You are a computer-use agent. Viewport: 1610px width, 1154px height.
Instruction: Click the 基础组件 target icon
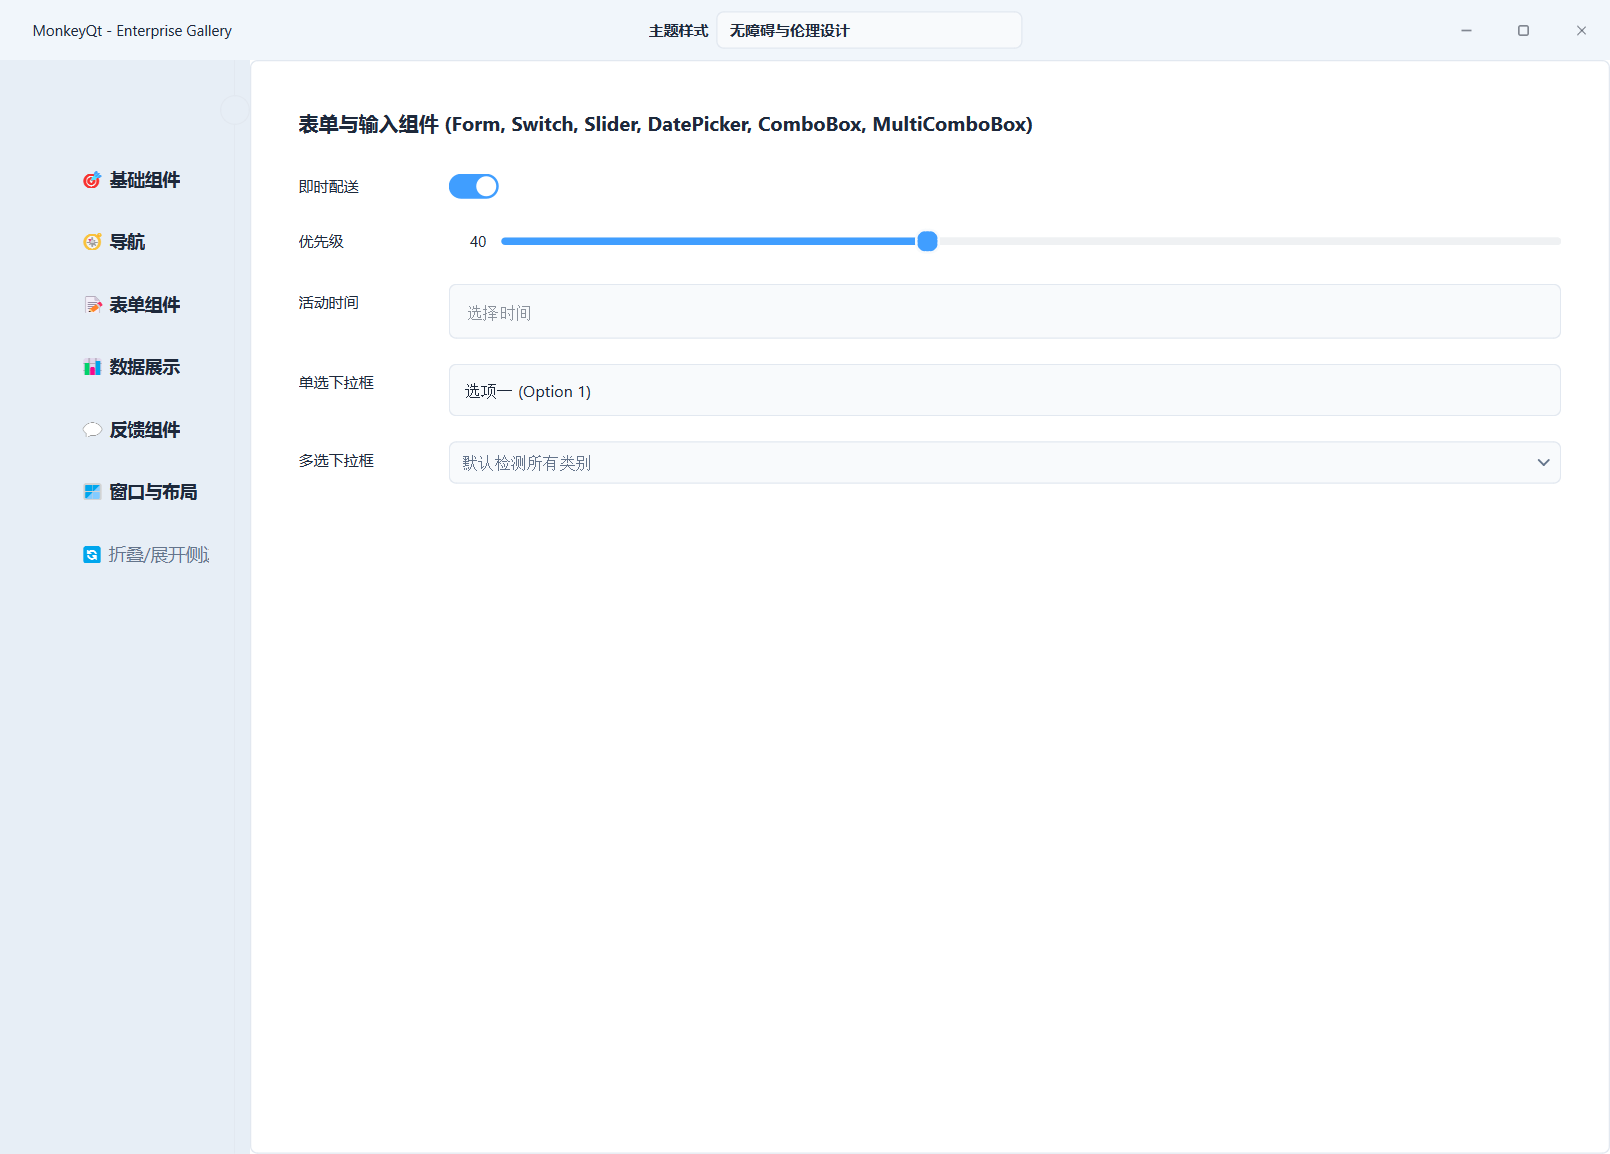click(x=92, y=180)
